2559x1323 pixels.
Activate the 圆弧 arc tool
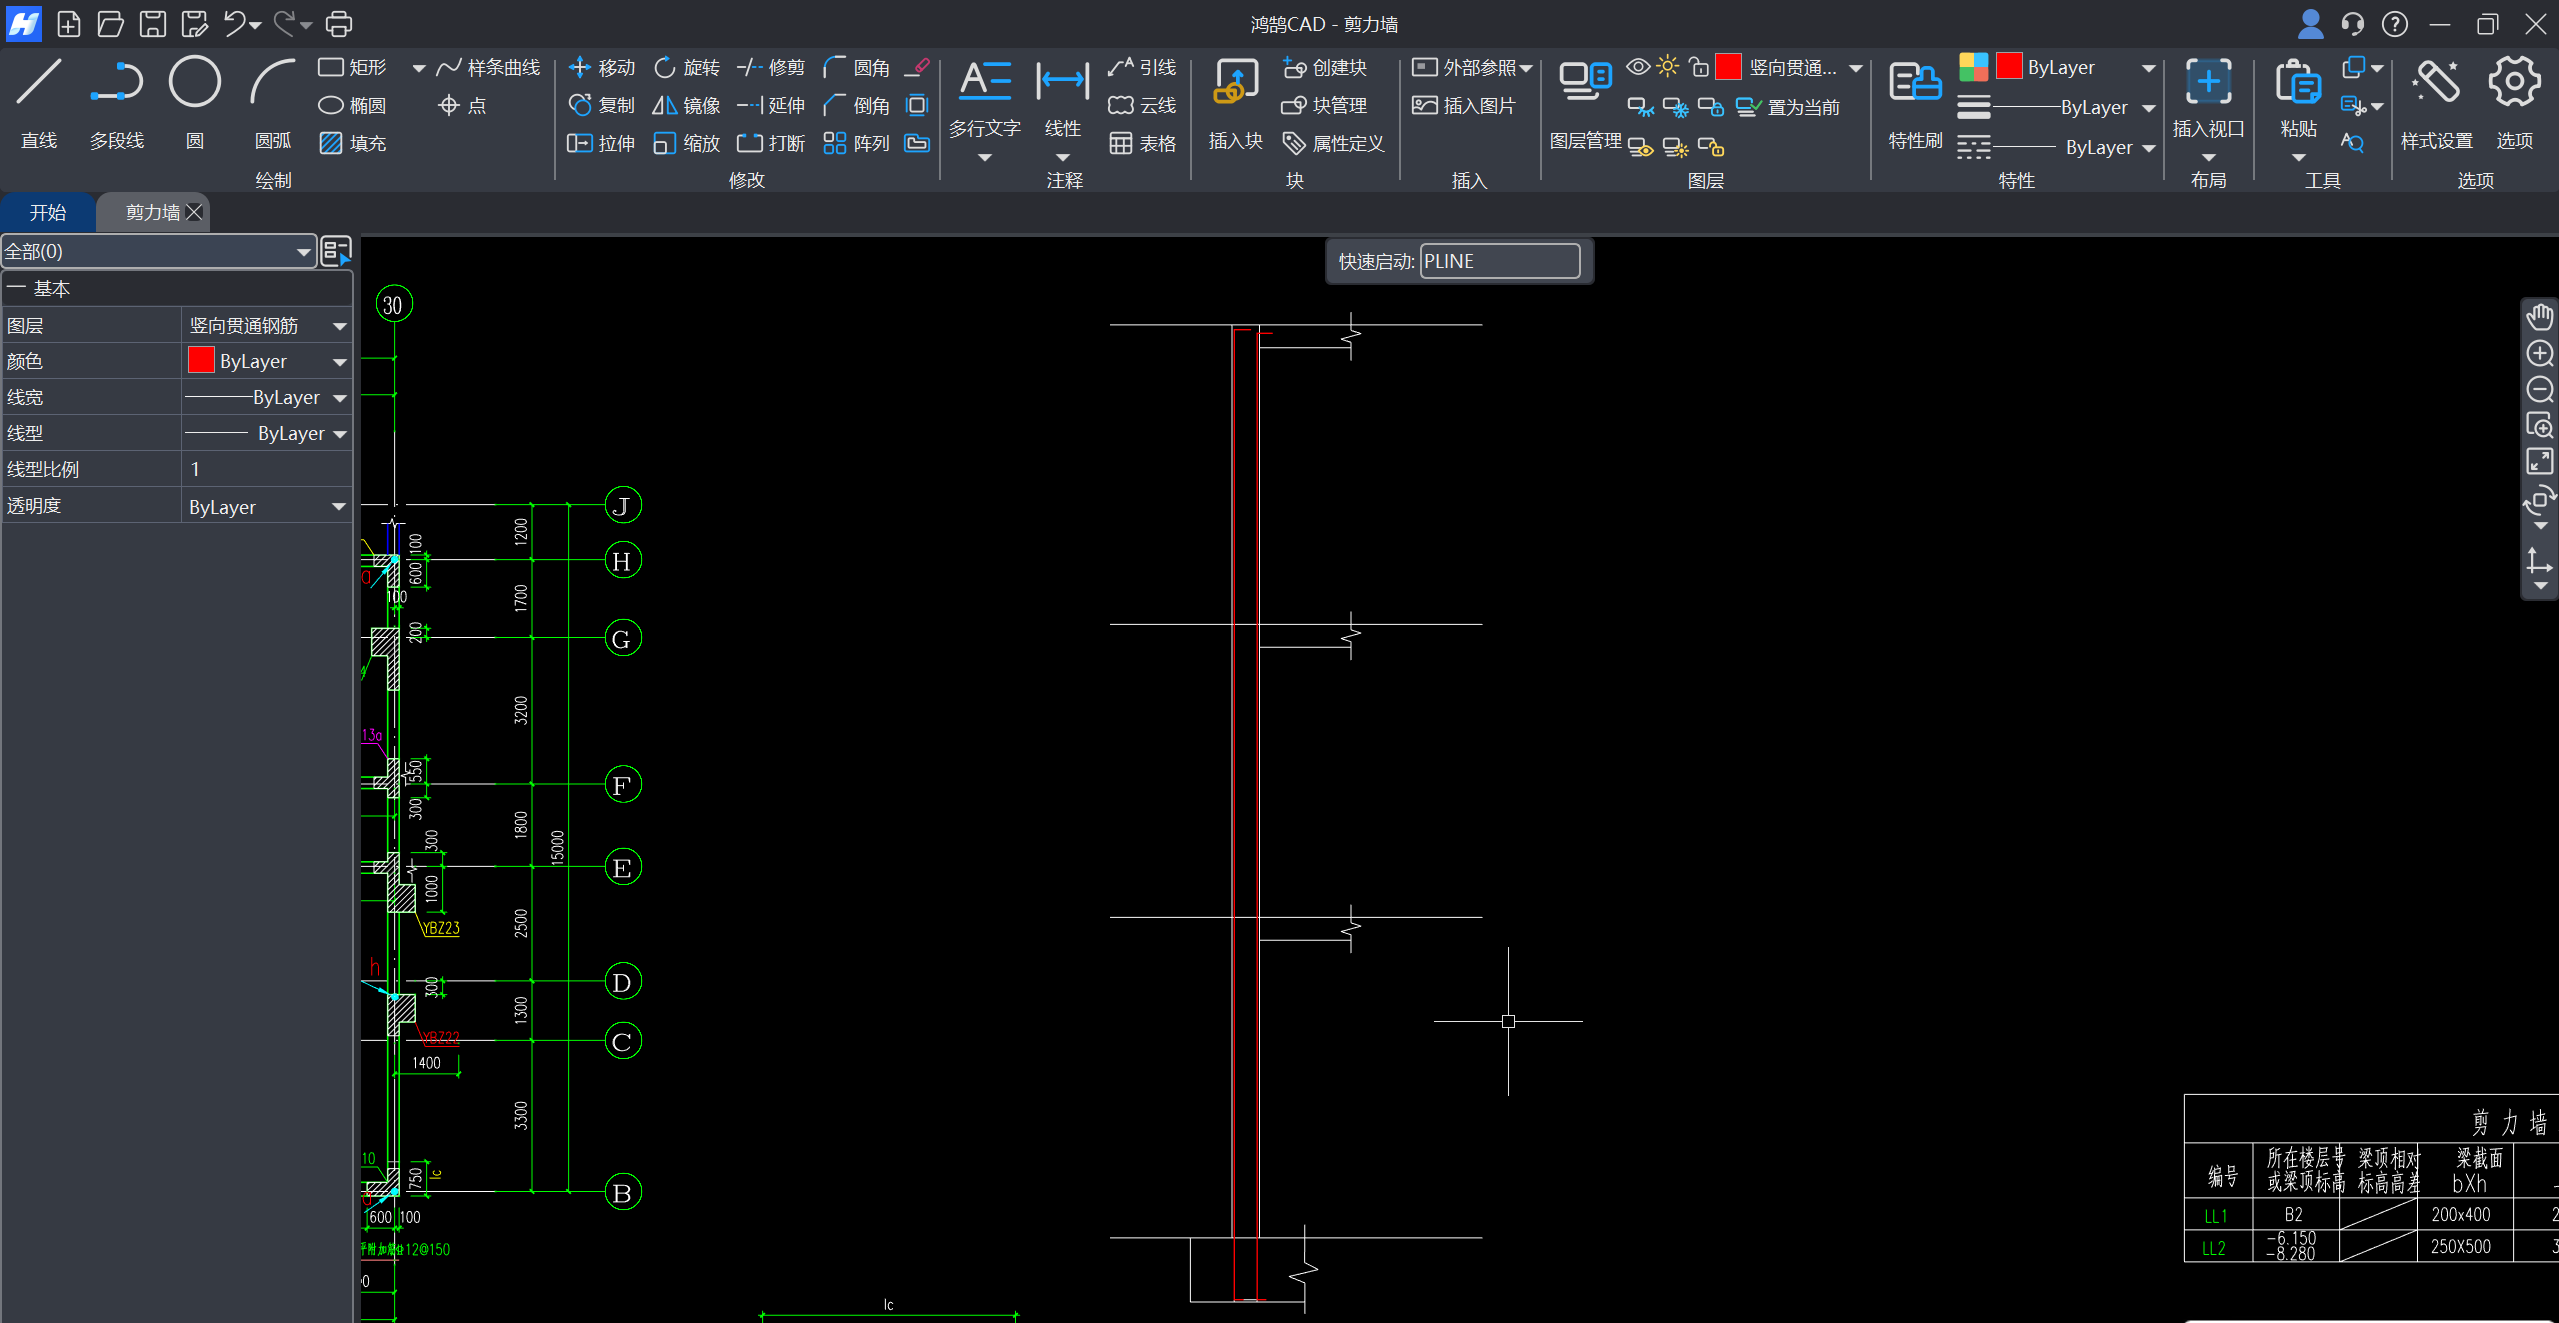tap(272, 84)
